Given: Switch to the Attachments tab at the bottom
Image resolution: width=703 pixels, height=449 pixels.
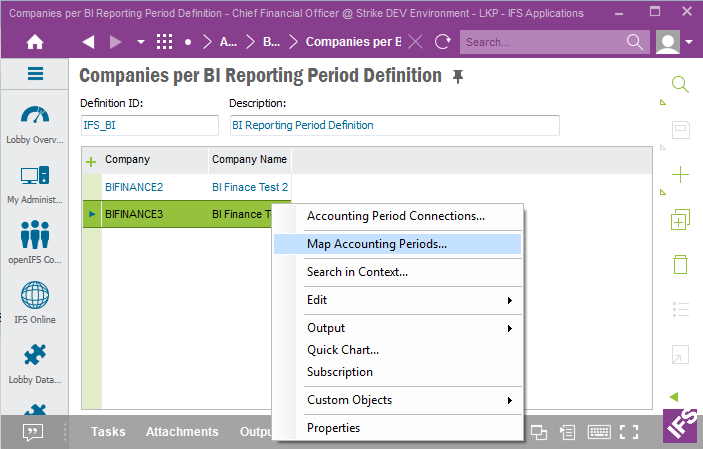Looking at the screenshot, I should click(x=181, y=432).
